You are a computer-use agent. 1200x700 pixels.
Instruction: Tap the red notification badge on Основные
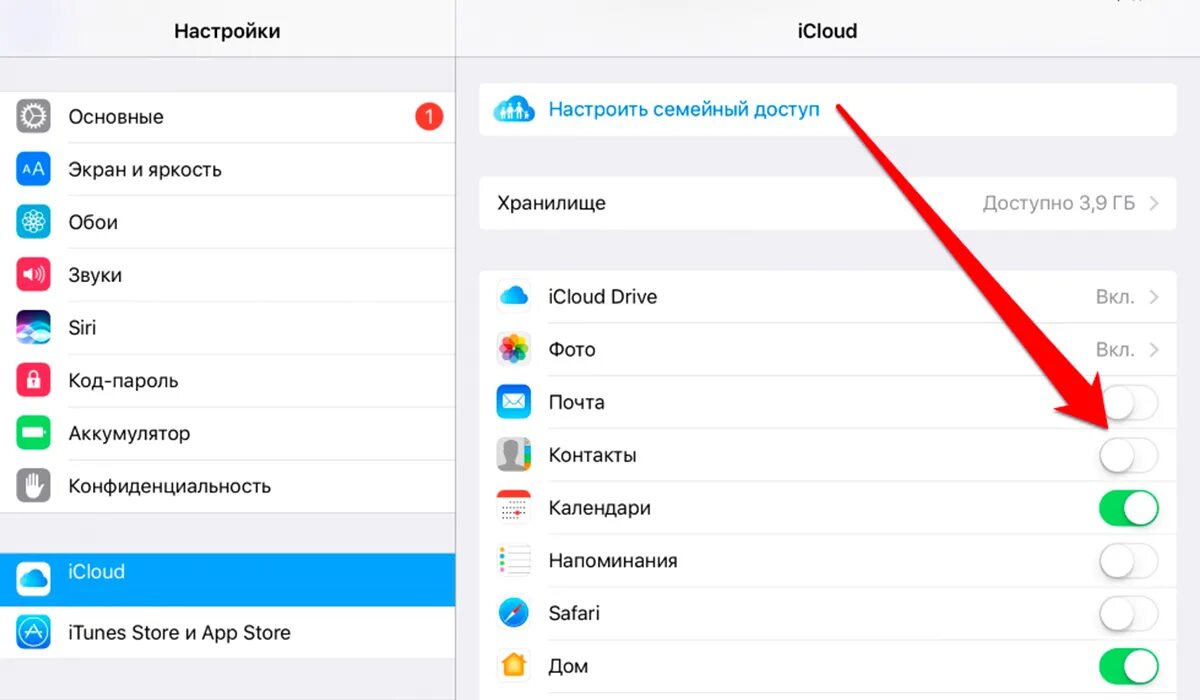coord(429,117)
